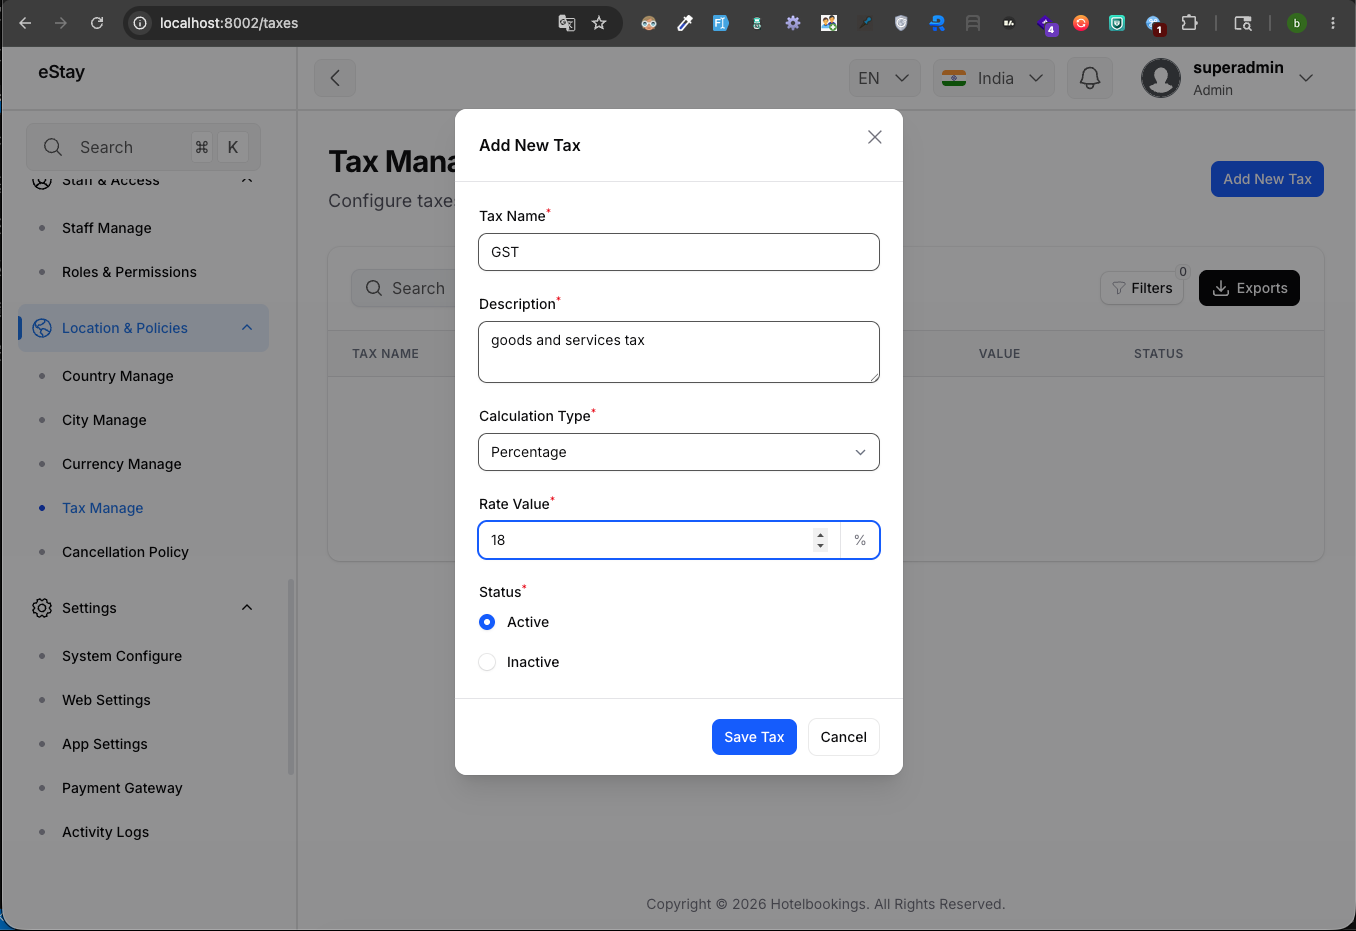Click the Exports button
Viewport: 1356px width, 931px height.
tap(1249, 288)
